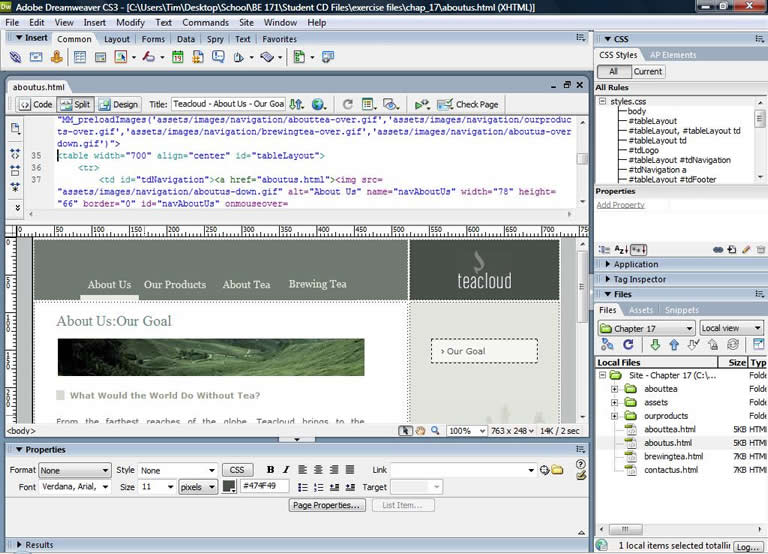
Task: Select aboutus.html in Files list
Action: click(668, 443)
